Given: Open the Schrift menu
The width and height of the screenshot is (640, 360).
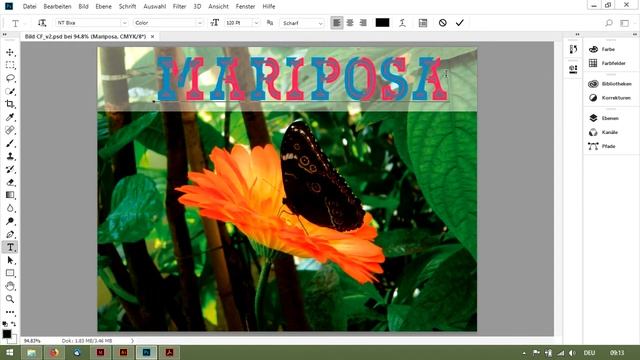Looking at the screenshot, I should 127,7.
